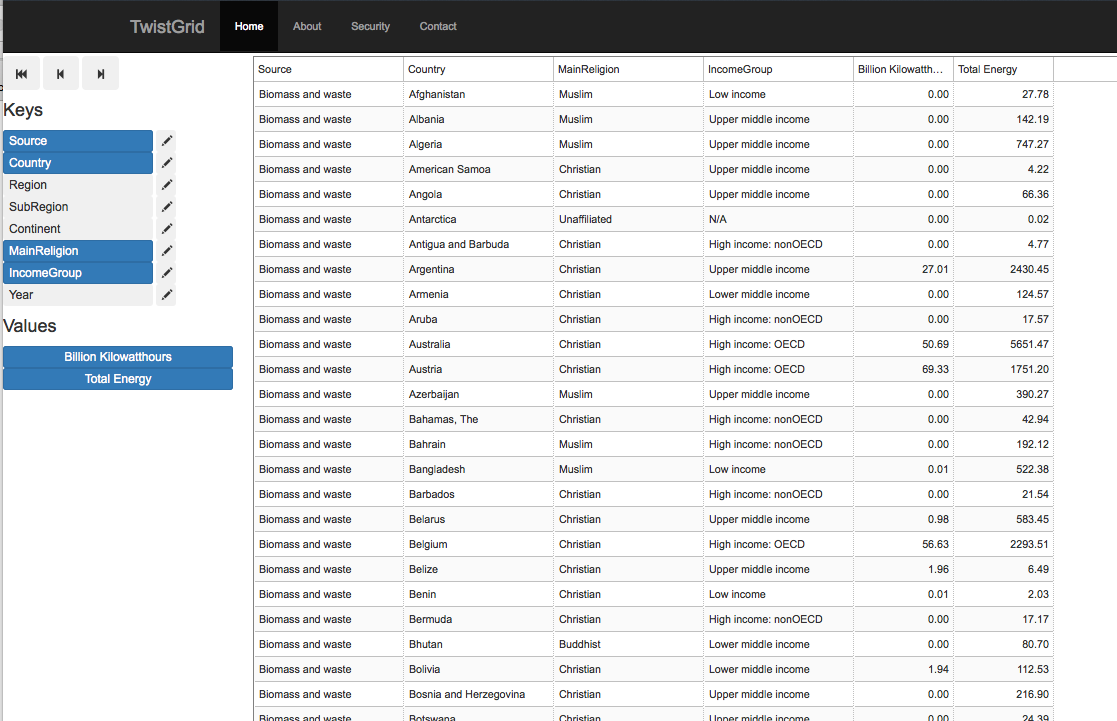Click the step-back navigation icon
This screenshot has width=1117, height=721.
61,74
